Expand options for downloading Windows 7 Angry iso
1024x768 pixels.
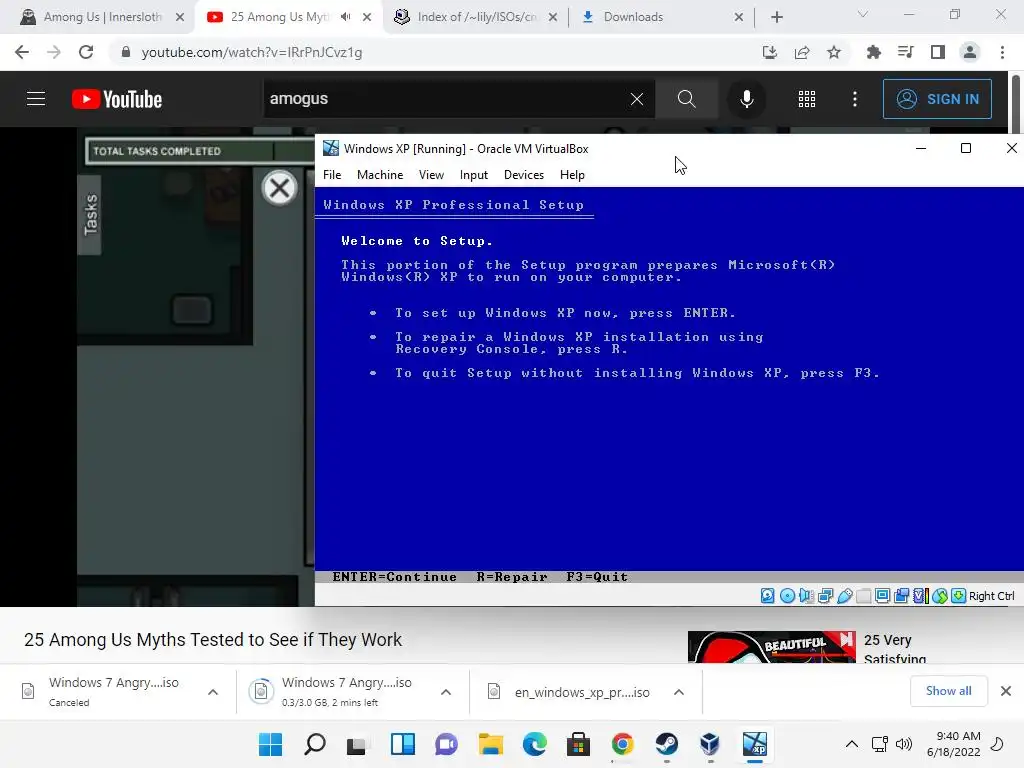[446, 692]
